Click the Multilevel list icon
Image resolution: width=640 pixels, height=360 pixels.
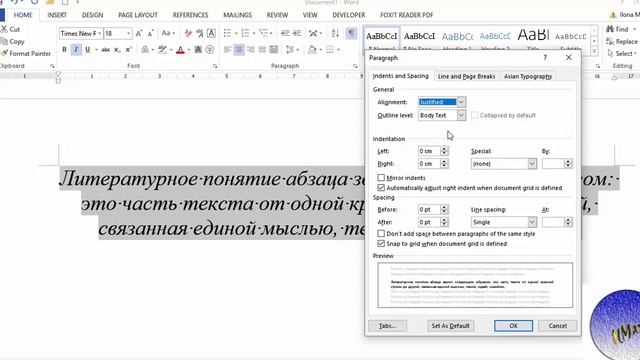point(263,33)
